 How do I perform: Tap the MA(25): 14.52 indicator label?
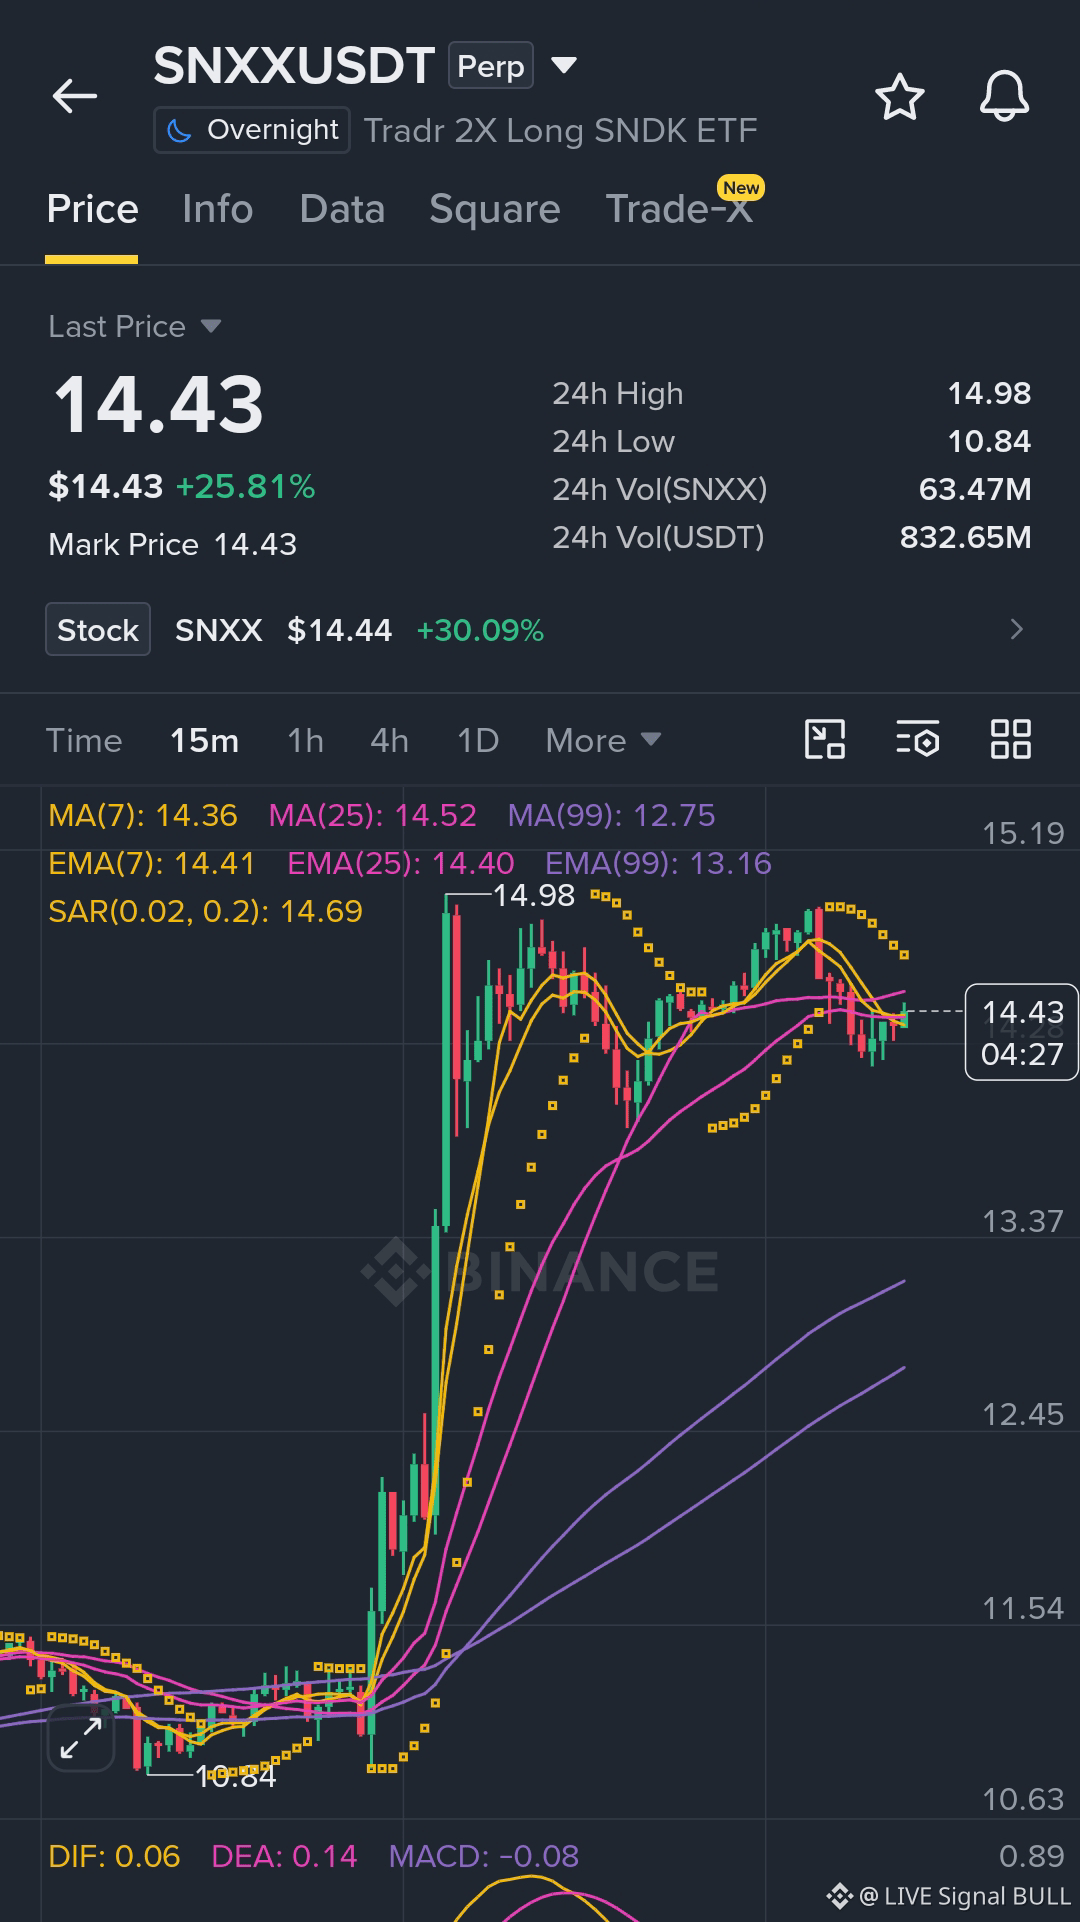coord(372,815)
